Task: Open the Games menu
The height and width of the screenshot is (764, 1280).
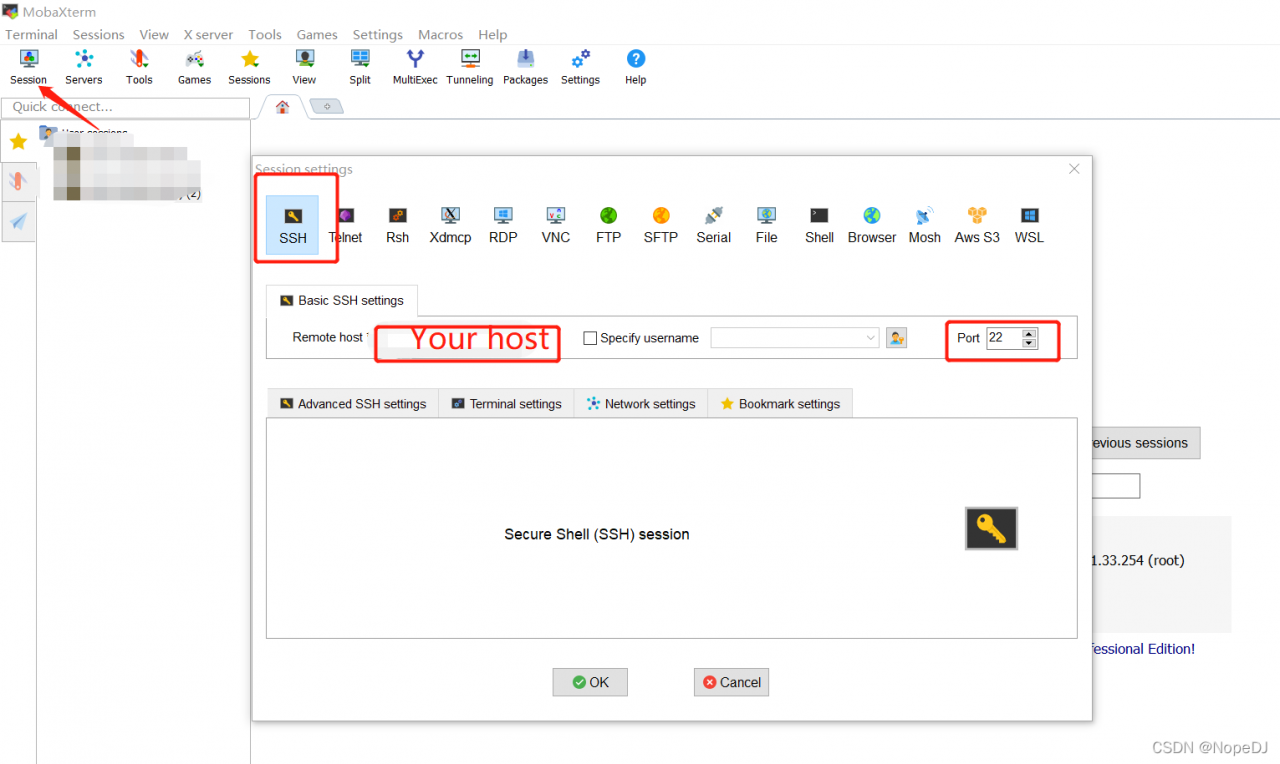Action: 317,34
